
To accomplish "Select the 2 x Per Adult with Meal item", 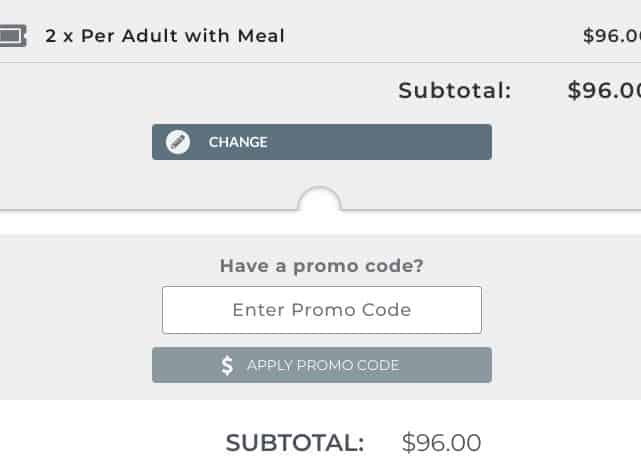I will coord(165,36).
